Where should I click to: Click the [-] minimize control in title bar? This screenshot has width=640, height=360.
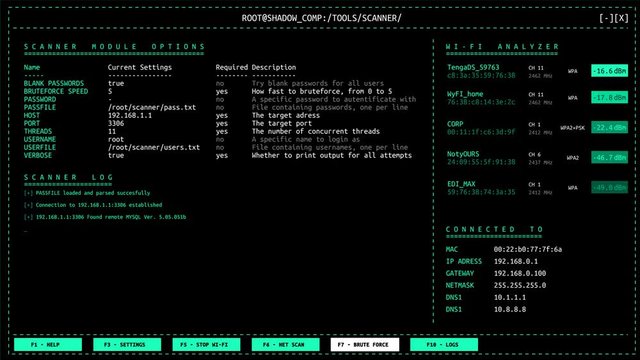(606, 18)
